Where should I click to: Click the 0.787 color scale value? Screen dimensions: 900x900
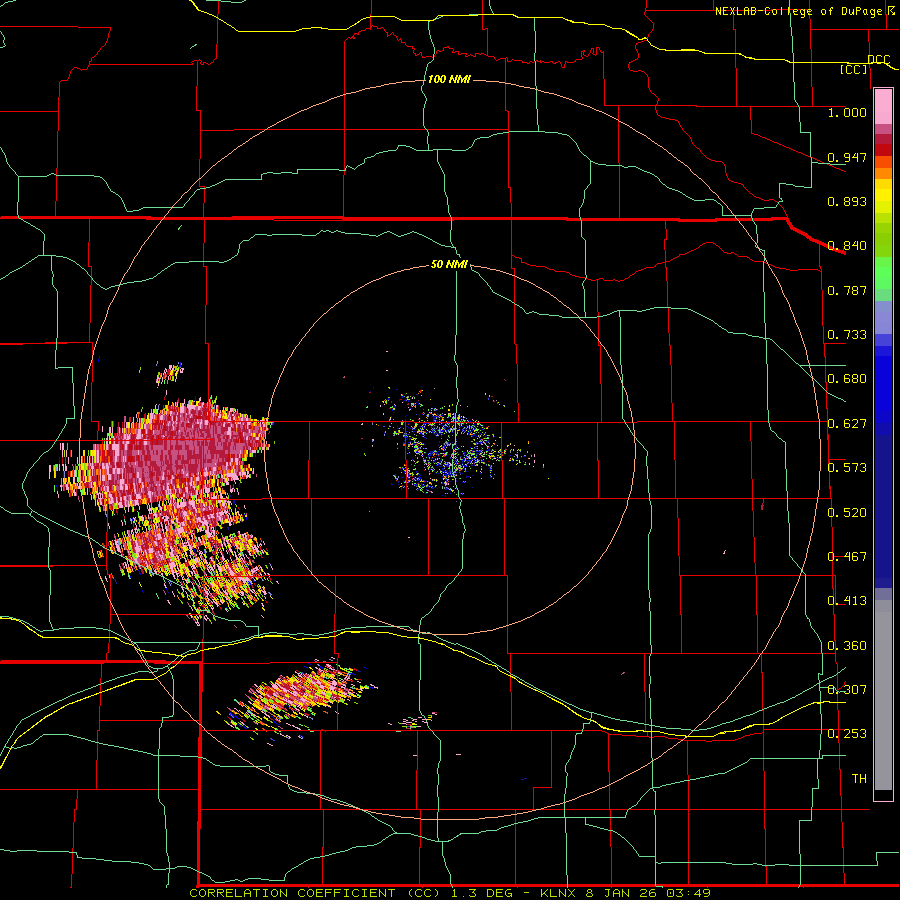tap(847, 290)
